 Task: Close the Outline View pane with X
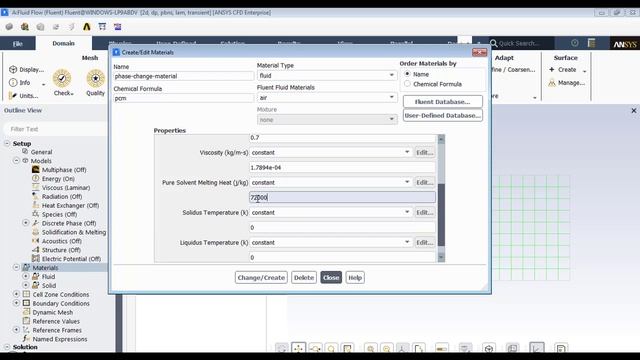633,111
